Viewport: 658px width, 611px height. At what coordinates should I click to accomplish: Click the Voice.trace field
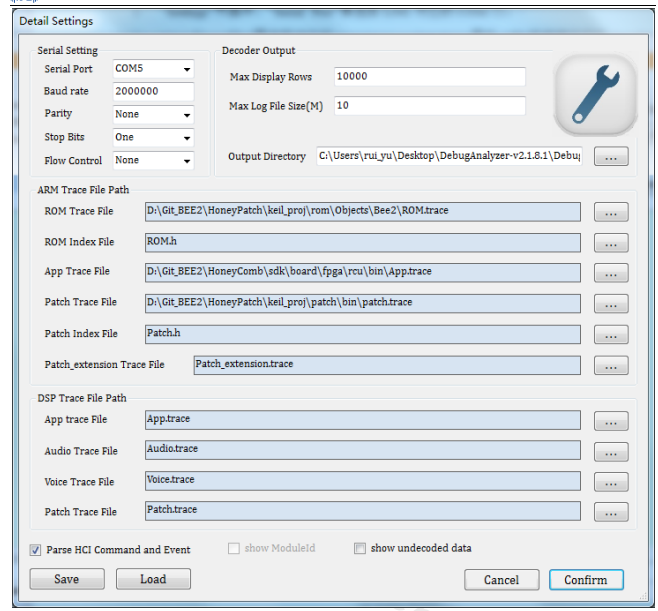[x=363, y=481]
